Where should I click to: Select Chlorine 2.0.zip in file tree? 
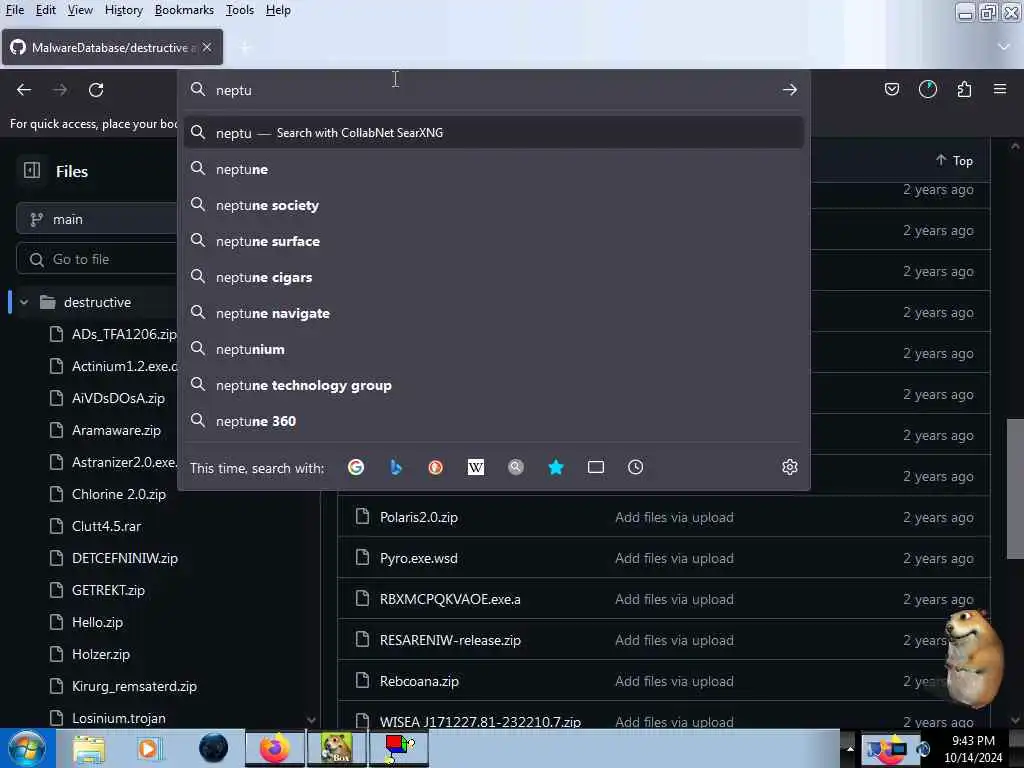[119, 494]
